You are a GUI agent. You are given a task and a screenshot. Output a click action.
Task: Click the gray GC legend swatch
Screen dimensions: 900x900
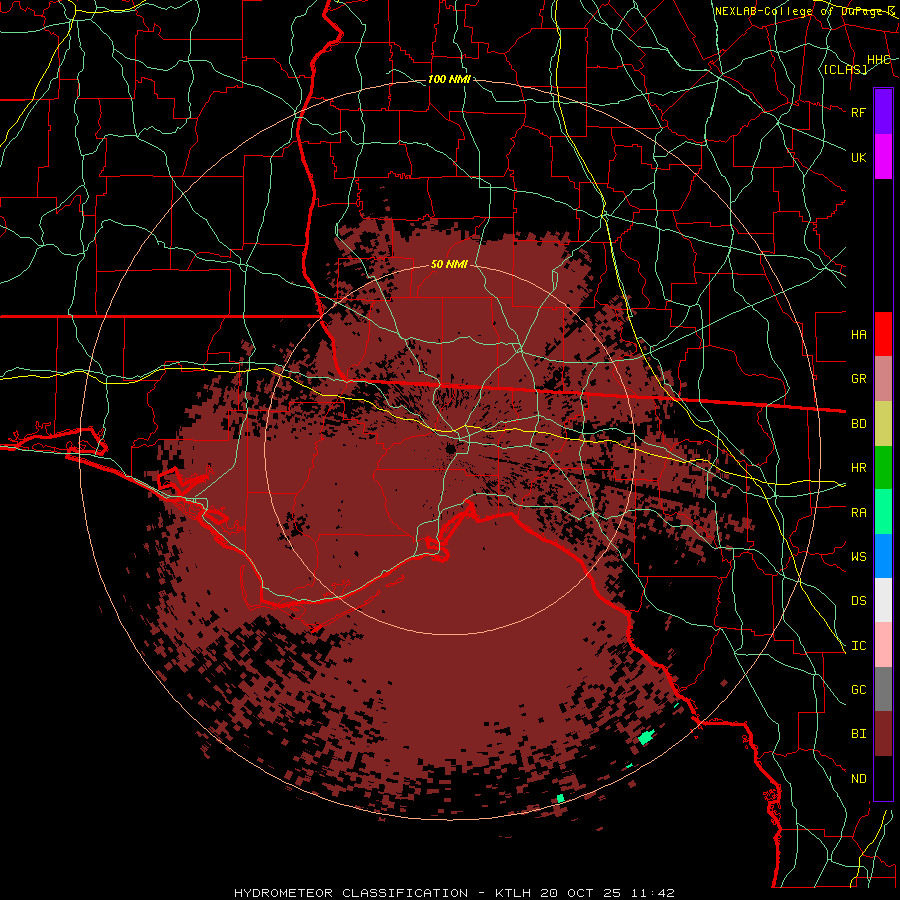tap(883, 689)
